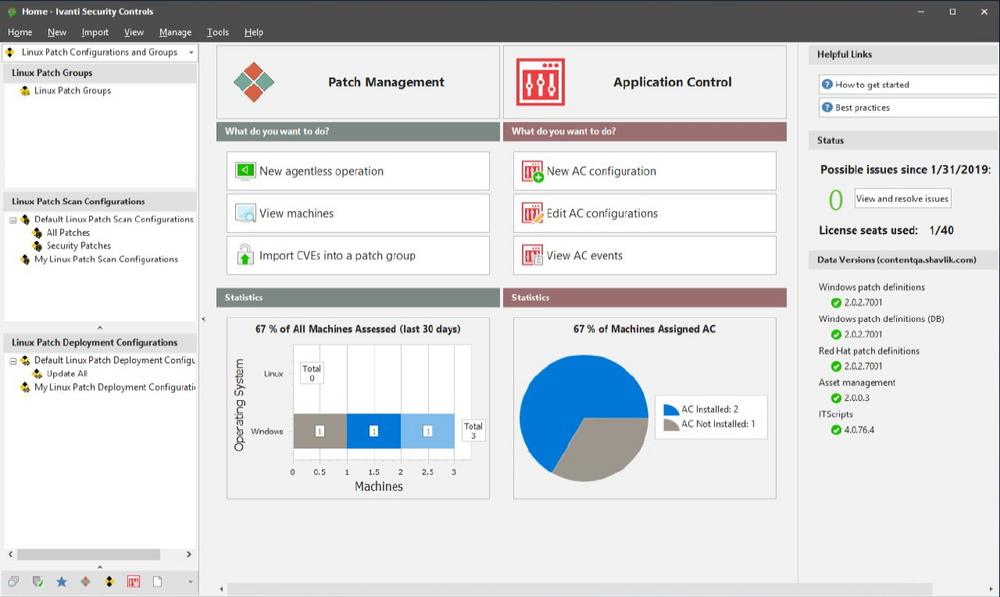Click the help icon beside How to get started
Viewport: 1000px width, 597px height.
(827, 84)
